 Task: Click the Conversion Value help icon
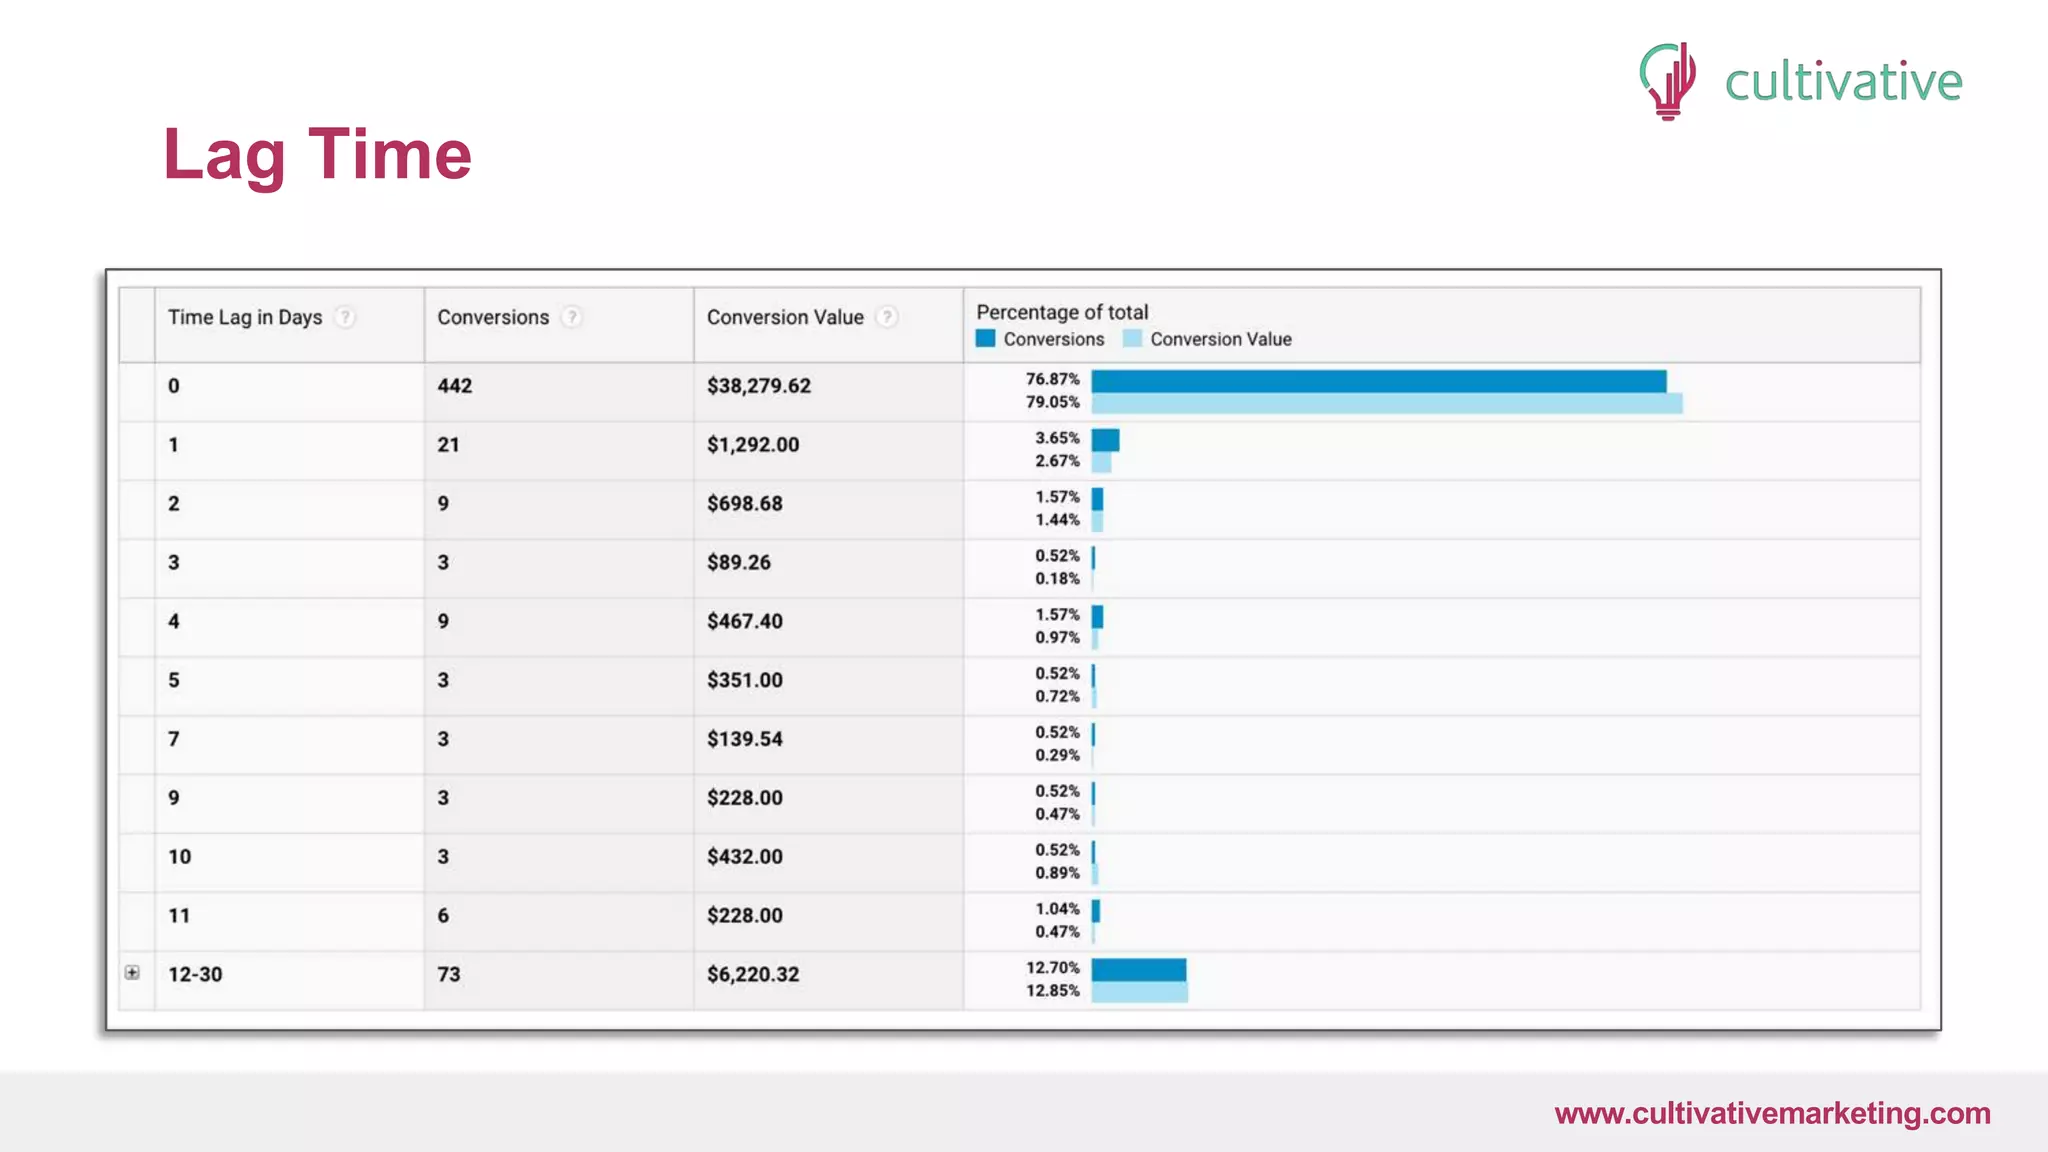pyautogui.click(x=887, y=317)
